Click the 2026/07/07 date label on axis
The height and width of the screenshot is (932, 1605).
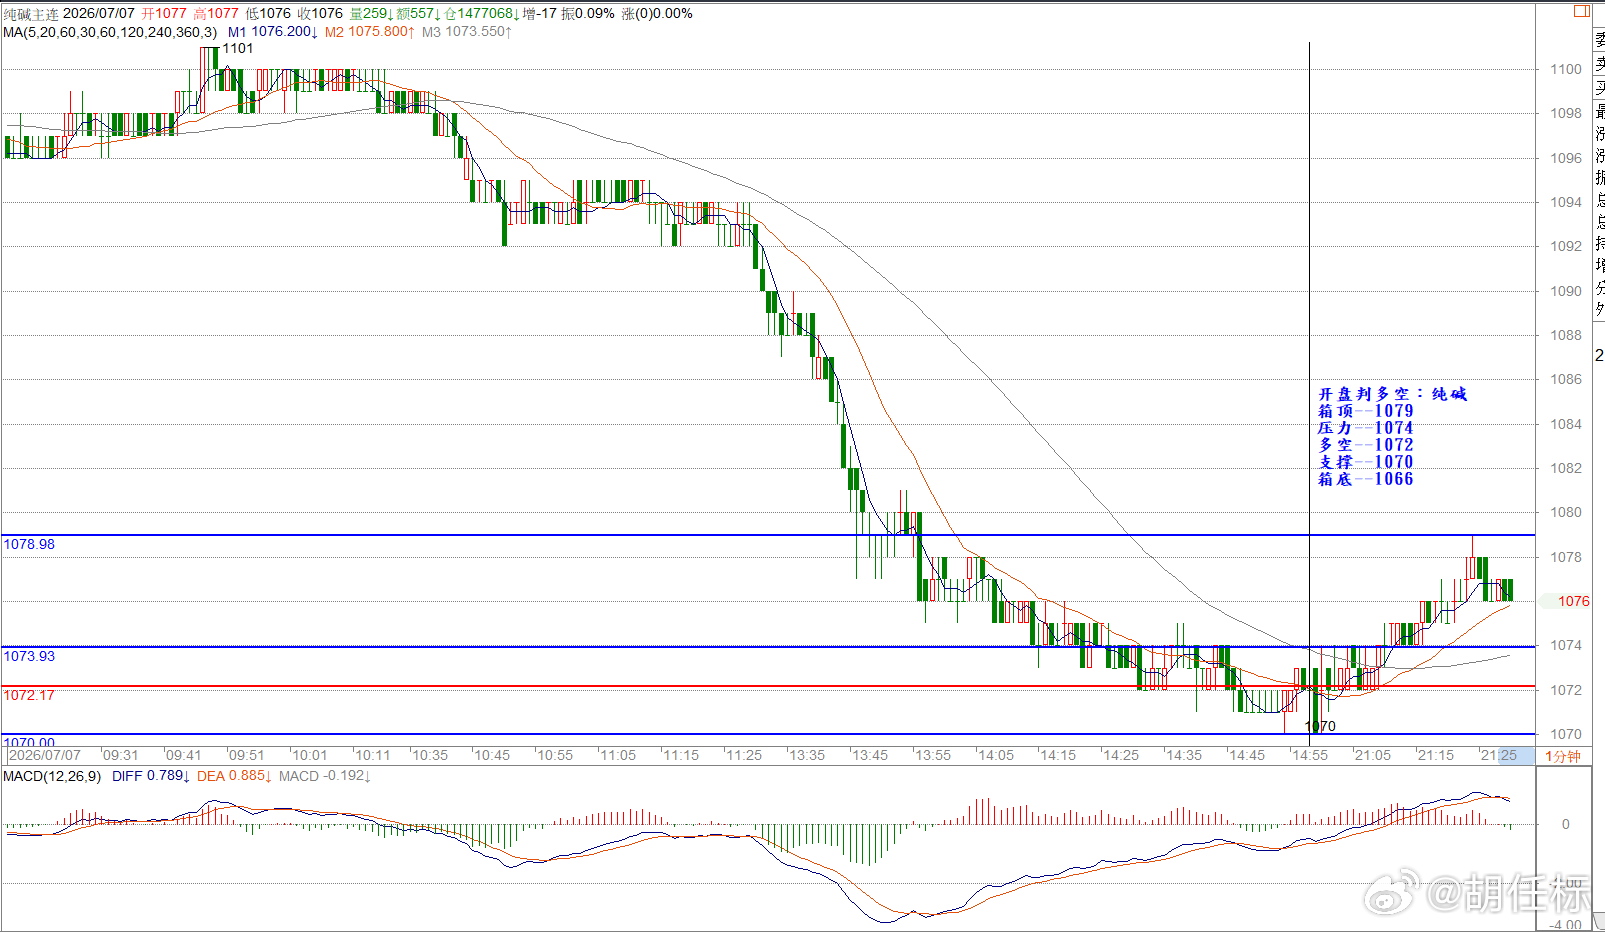45,755
